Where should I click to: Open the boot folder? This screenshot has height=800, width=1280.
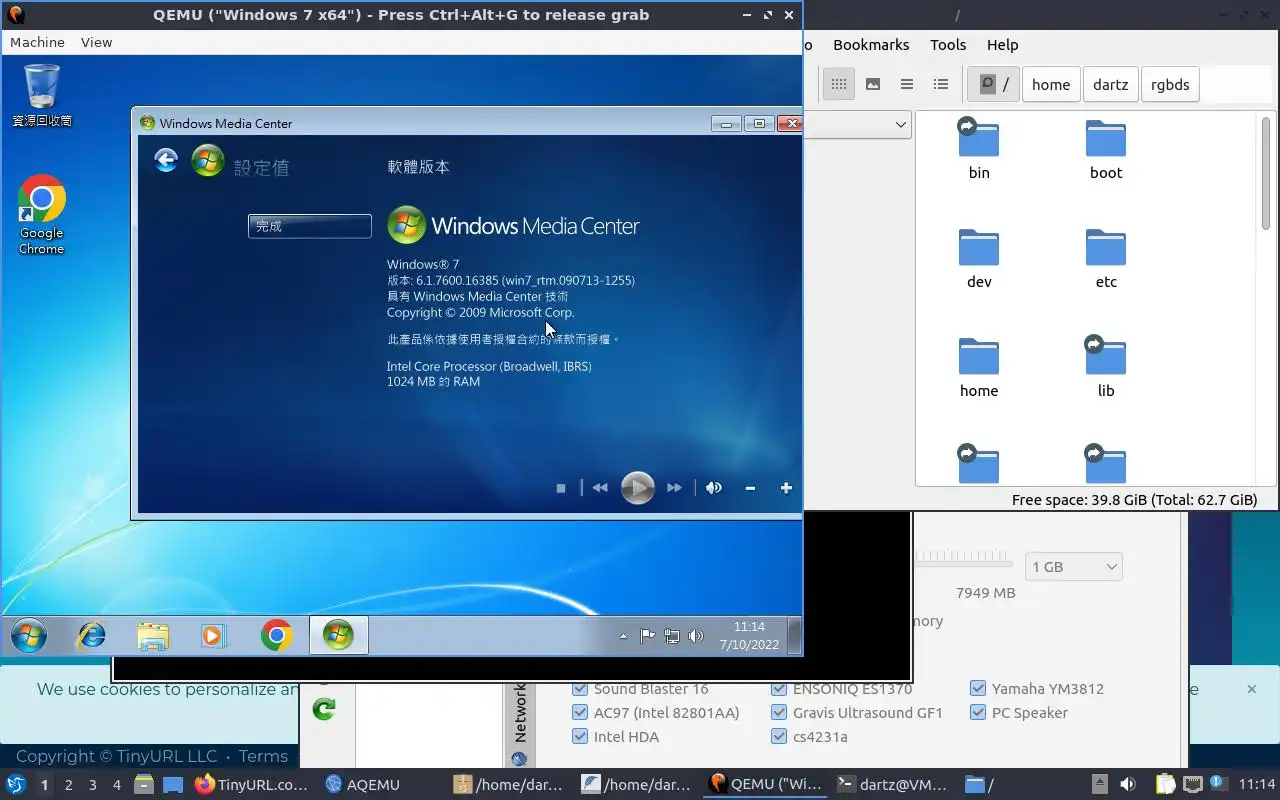(1106, 150)
